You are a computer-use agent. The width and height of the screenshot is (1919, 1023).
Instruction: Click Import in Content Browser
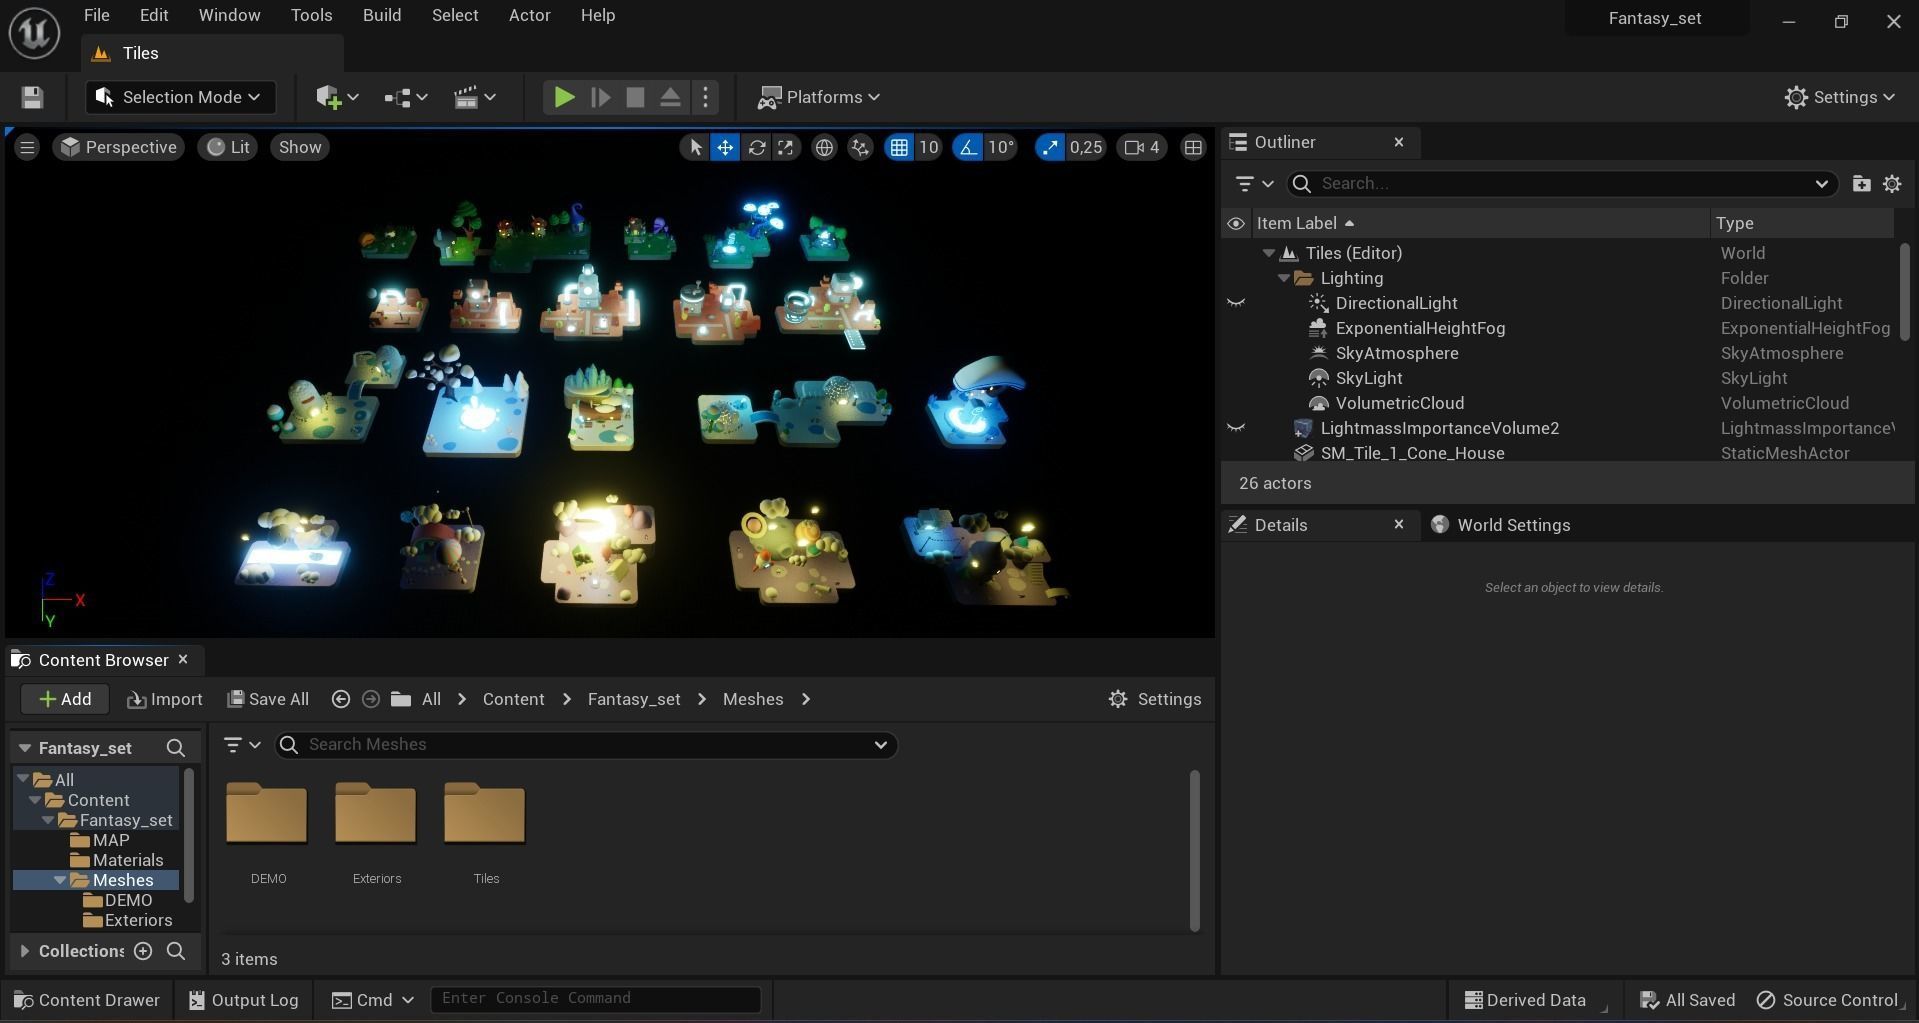click(165, 699)
